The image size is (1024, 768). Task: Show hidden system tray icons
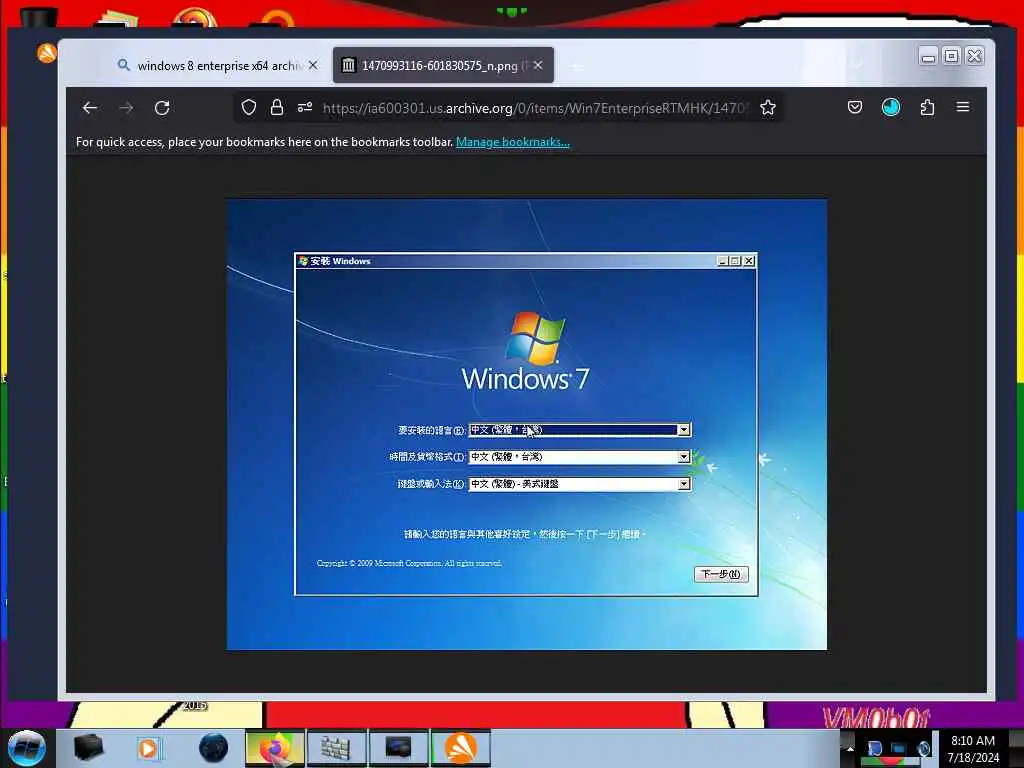(850, 748)
